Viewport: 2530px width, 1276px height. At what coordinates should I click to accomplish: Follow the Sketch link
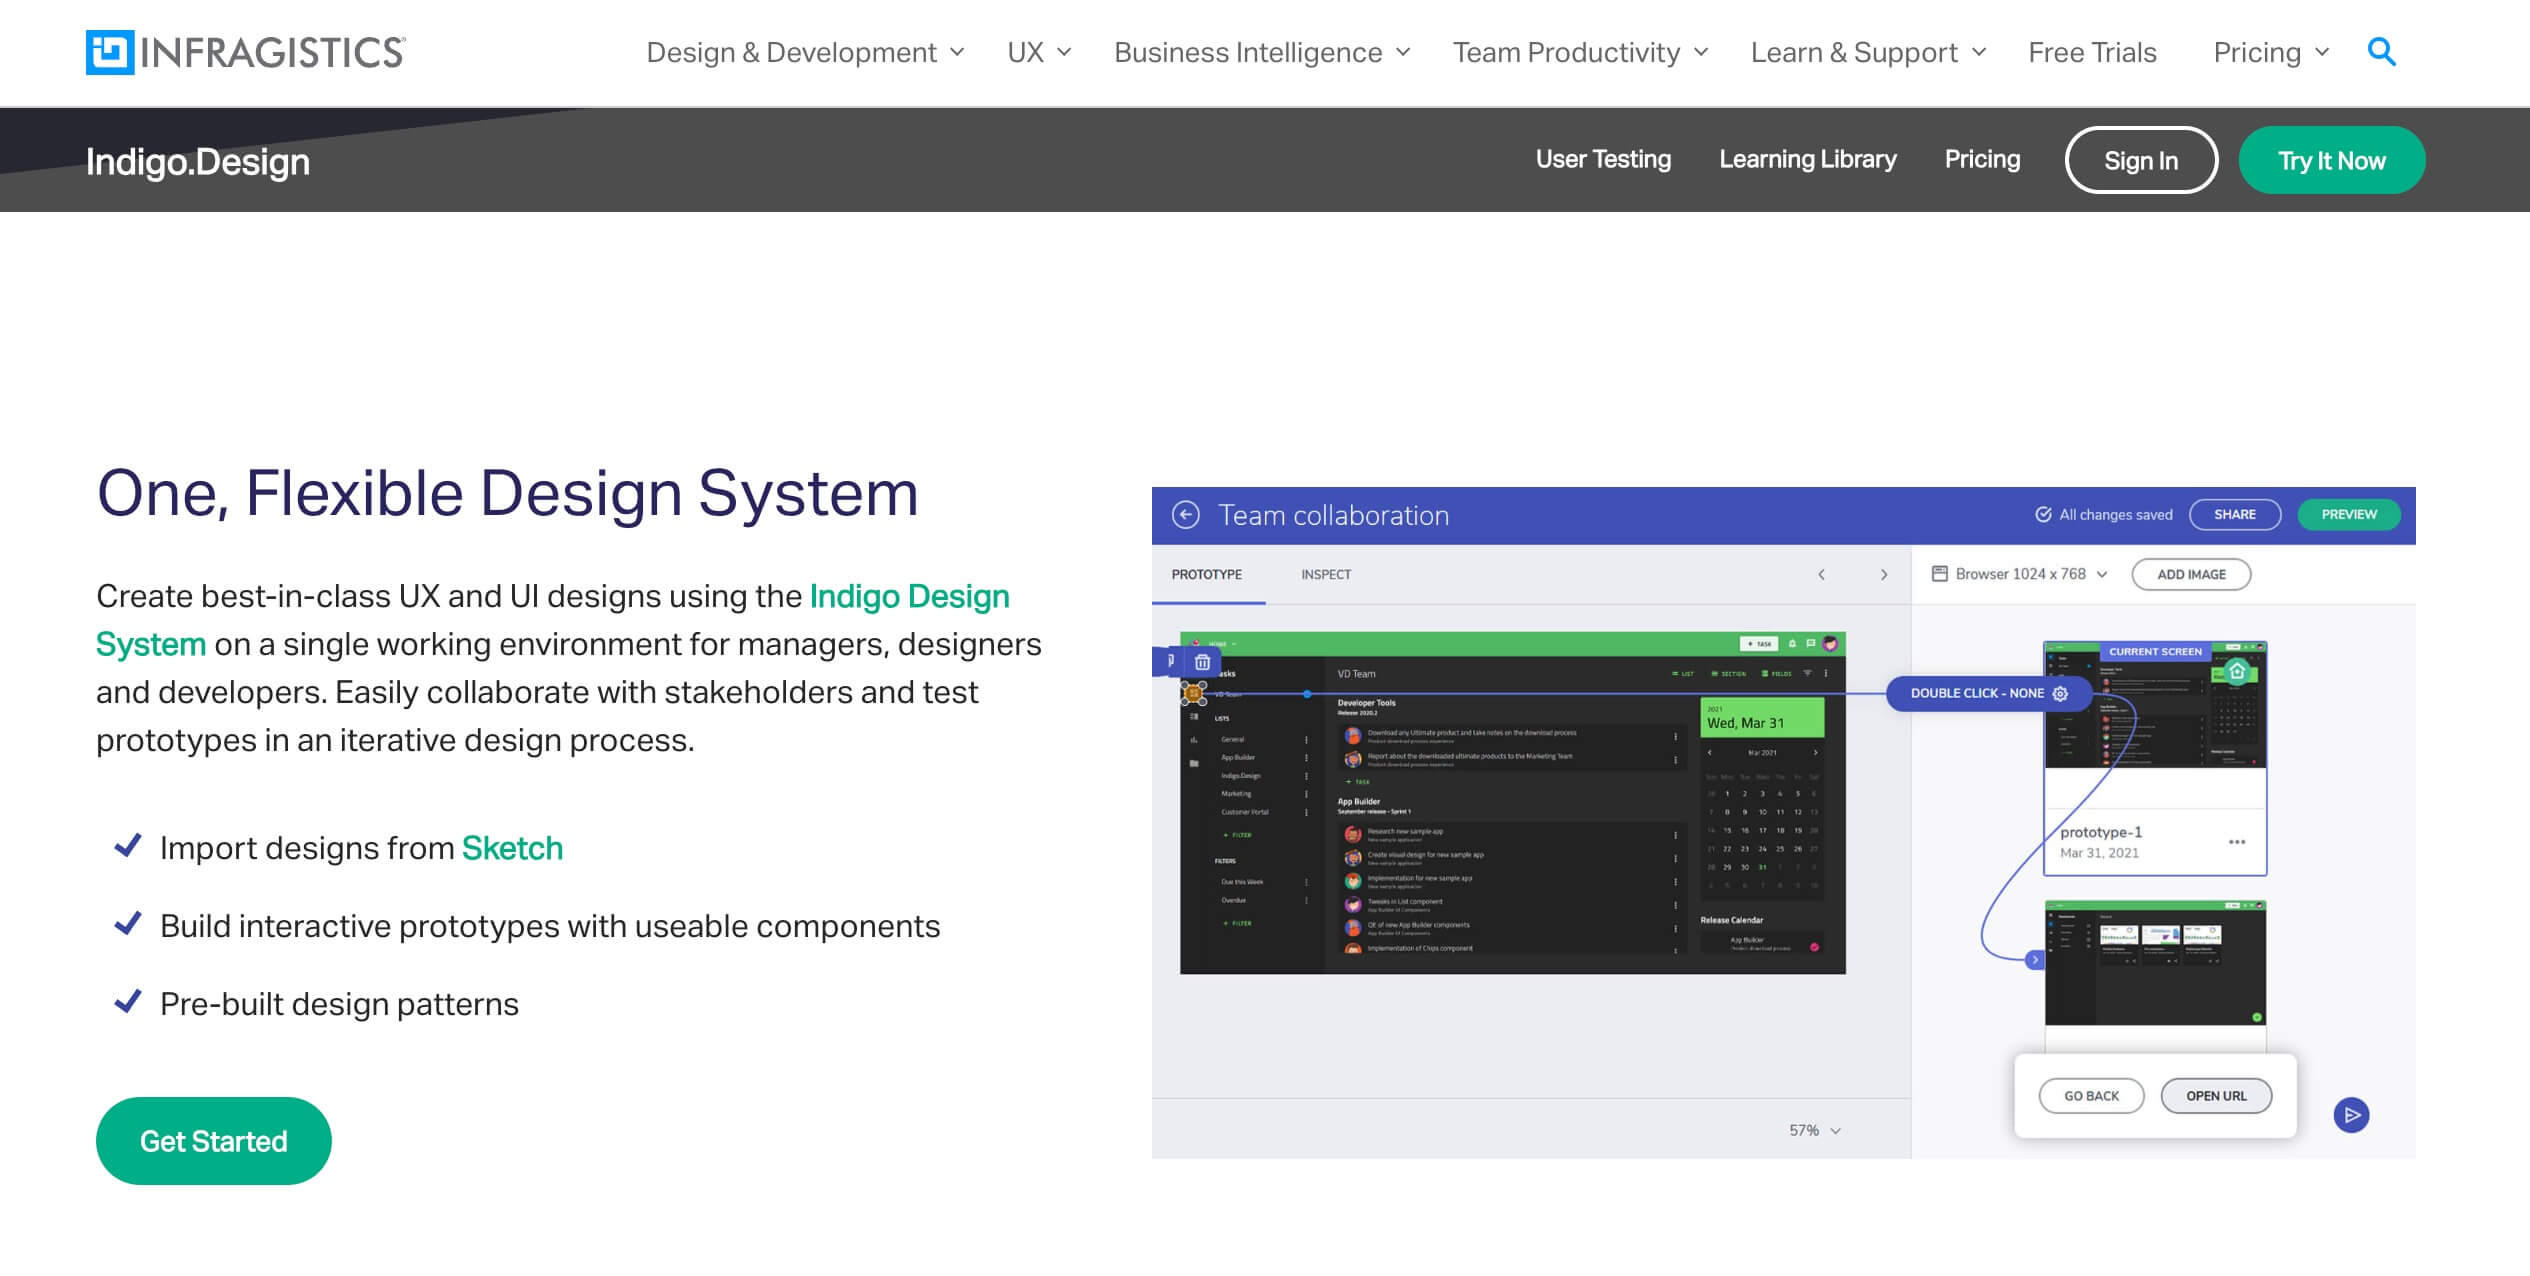(512, 848)
